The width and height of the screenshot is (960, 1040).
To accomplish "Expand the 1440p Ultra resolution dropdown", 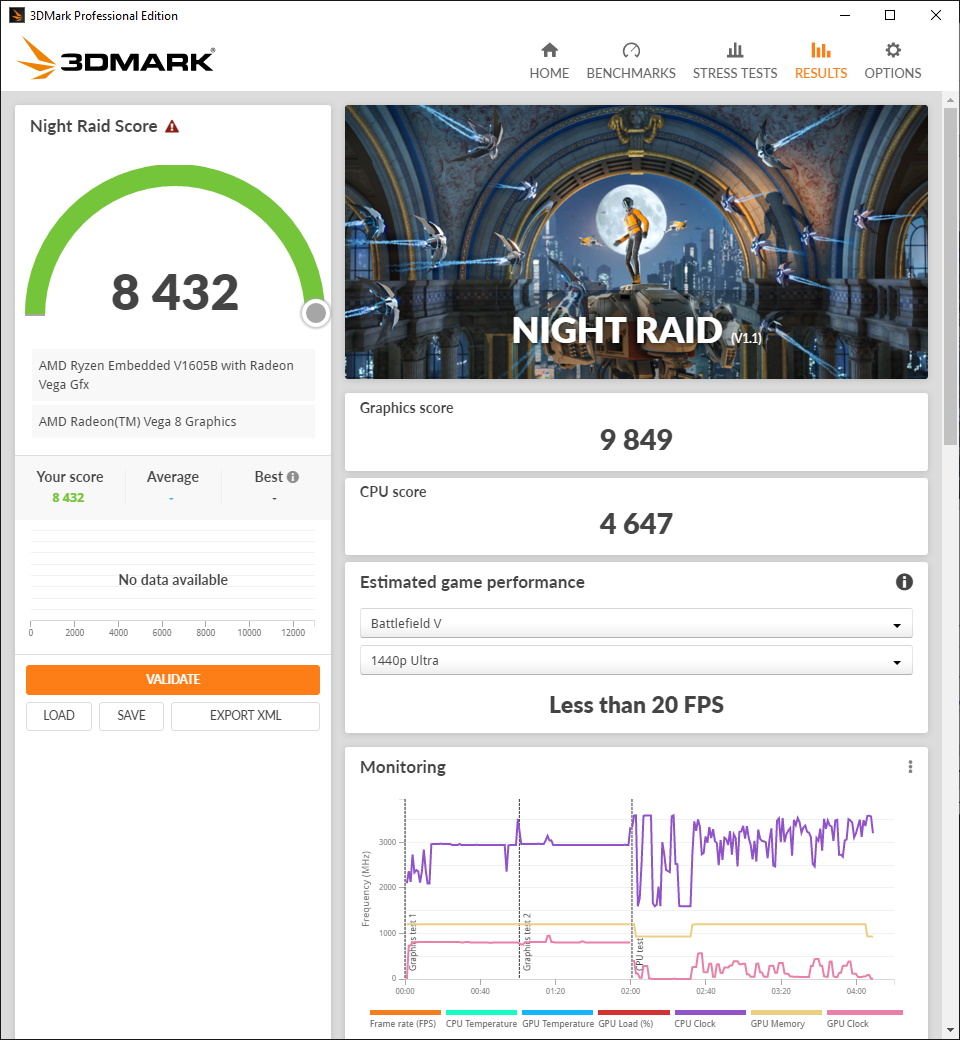I will [x=636, y=661].
